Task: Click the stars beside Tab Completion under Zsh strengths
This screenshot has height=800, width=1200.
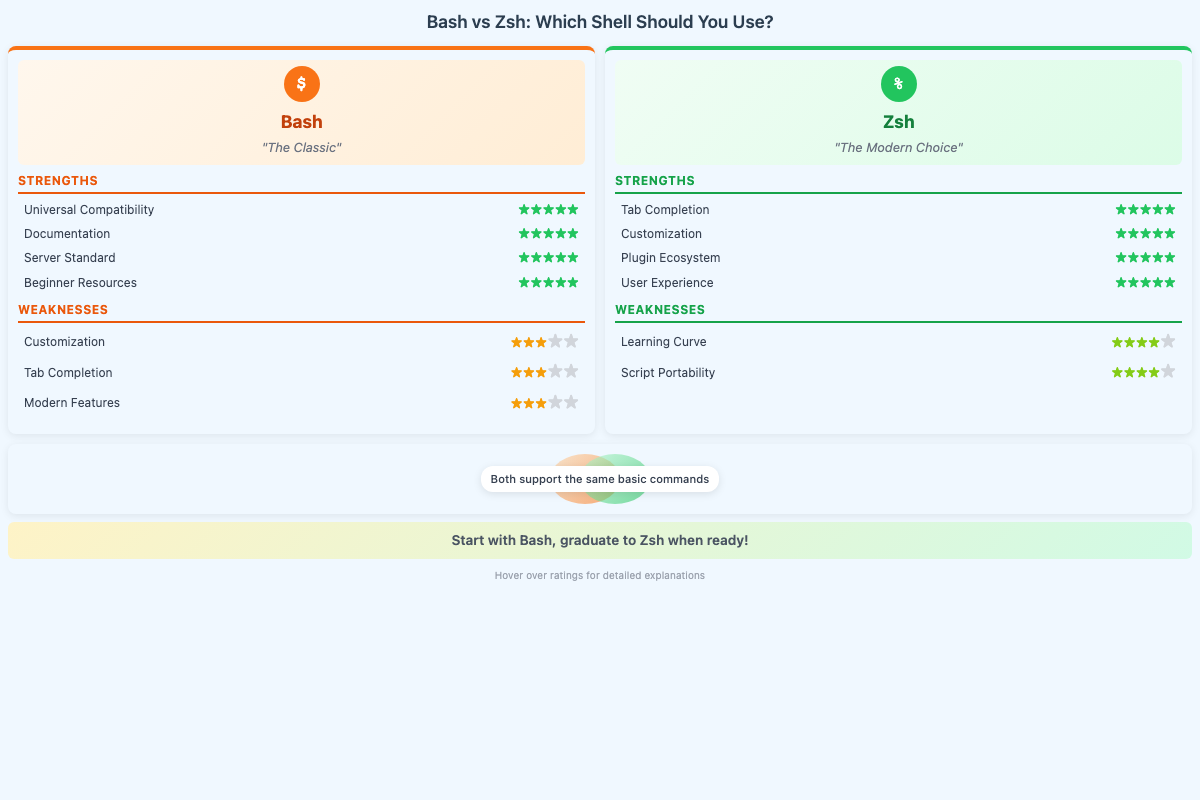Action: click(1145, 209)
